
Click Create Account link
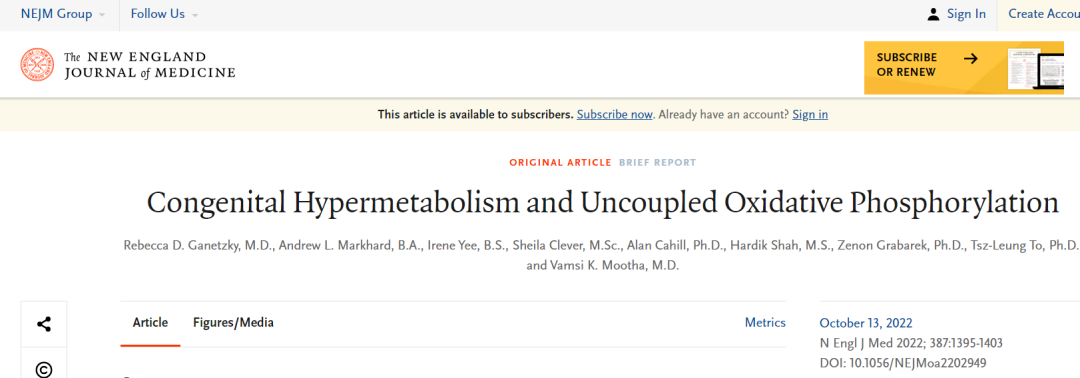coord(1044,14)
